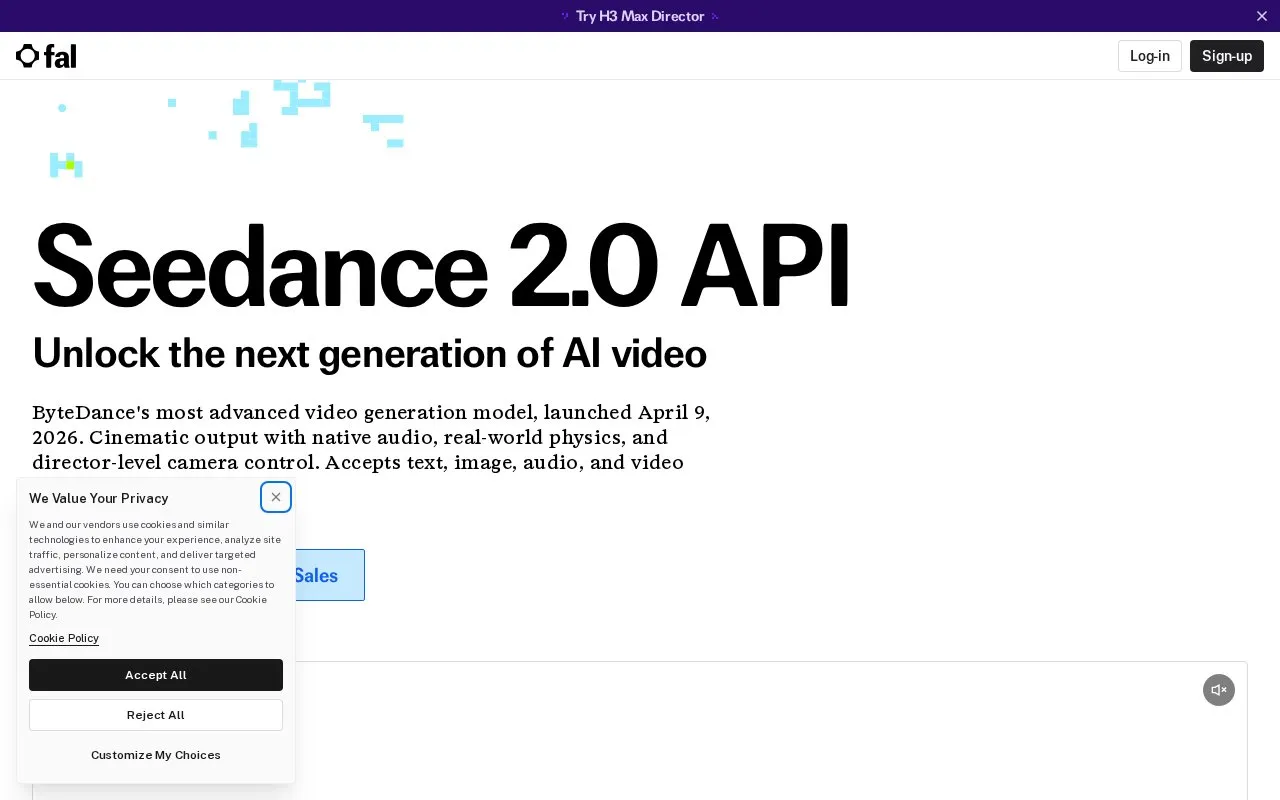Click the We Value Your Privacy title
This screenshot has height=800, width=1280.
[99, 498]
